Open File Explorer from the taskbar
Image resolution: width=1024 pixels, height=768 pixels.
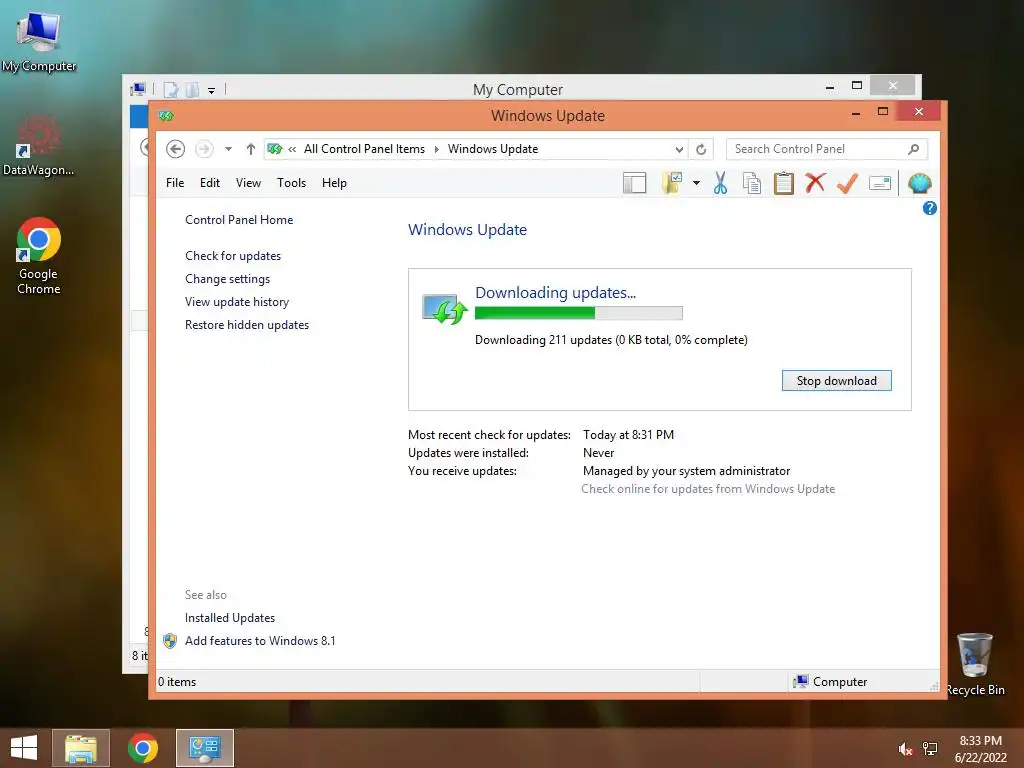coord(81,748)
